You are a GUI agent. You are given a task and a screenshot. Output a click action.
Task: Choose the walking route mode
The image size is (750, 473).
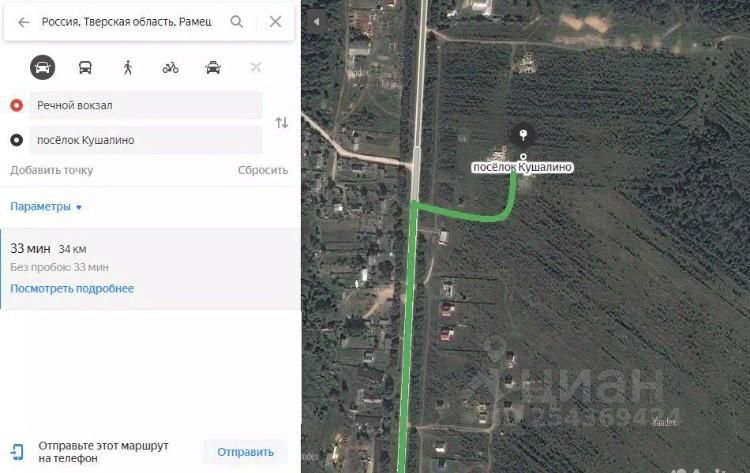(x=128, y=67)
